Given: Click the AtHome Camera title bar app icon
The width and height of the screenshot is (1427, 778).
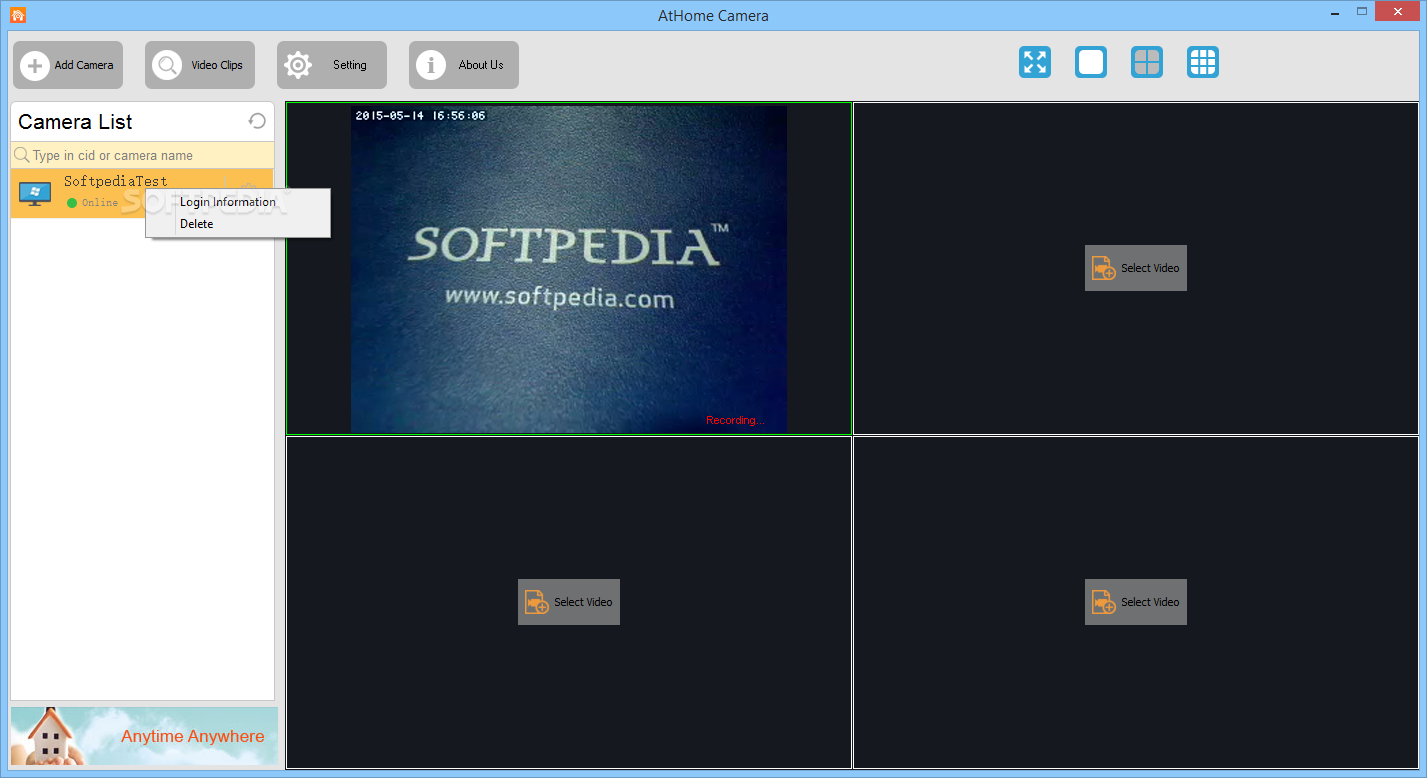Looking at the screenshot, I should [17, 15].
